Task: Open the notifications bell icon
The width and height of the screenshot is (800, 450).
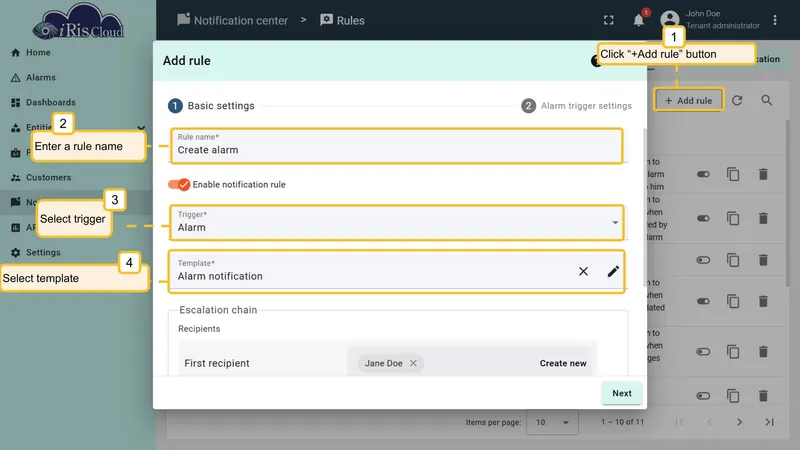Action: [638, 20]
